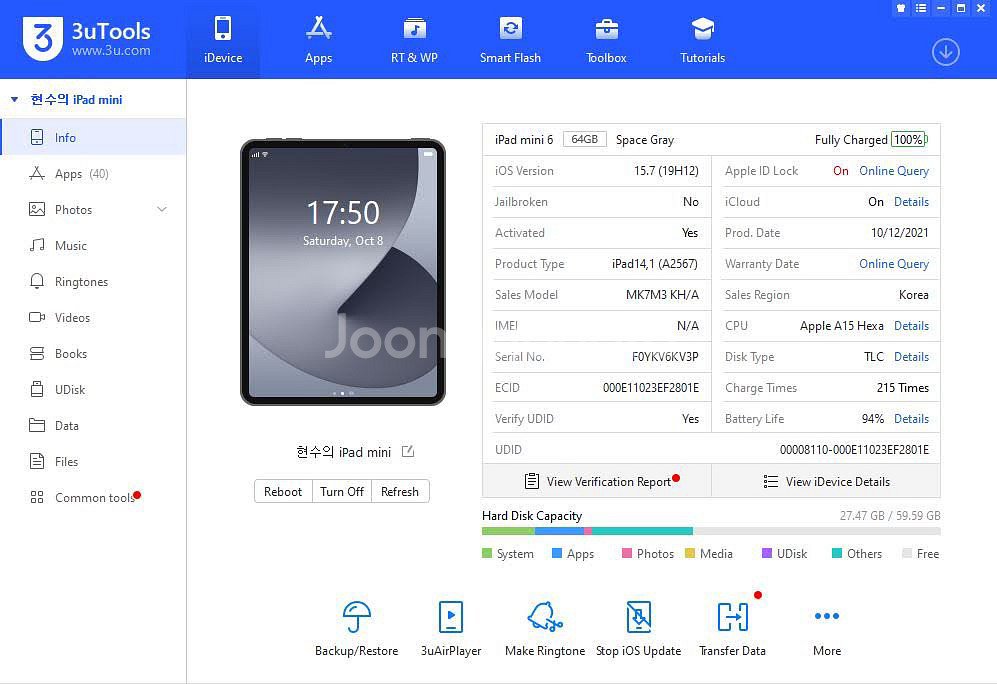Collapse the 현수의 iPad mini device tree
The image size is (997, 684).
point(14,99)
